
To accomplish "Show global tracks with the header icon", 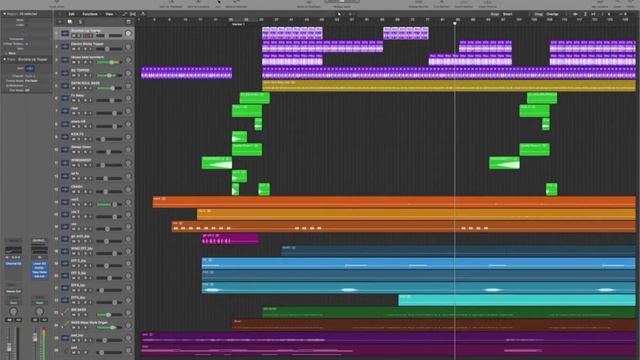I will 129,22.
